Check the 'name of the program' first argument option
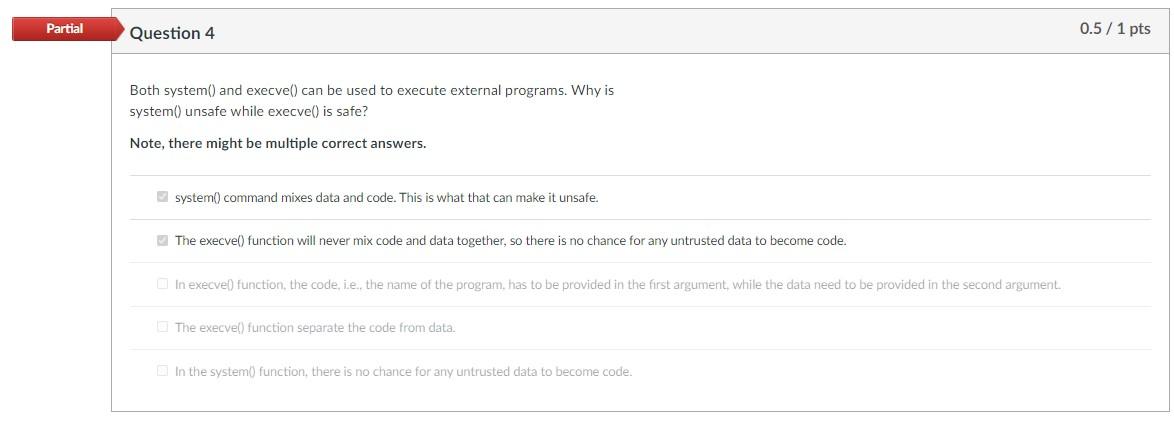This screenshot has width=1174, height=422. [x=162, y=284]
